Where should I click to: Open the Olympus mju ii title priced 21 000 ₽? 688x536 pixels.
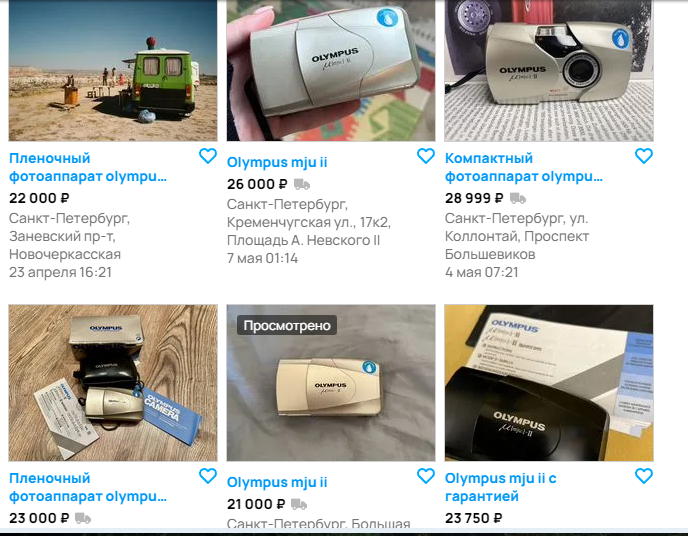tap(277, 482)
